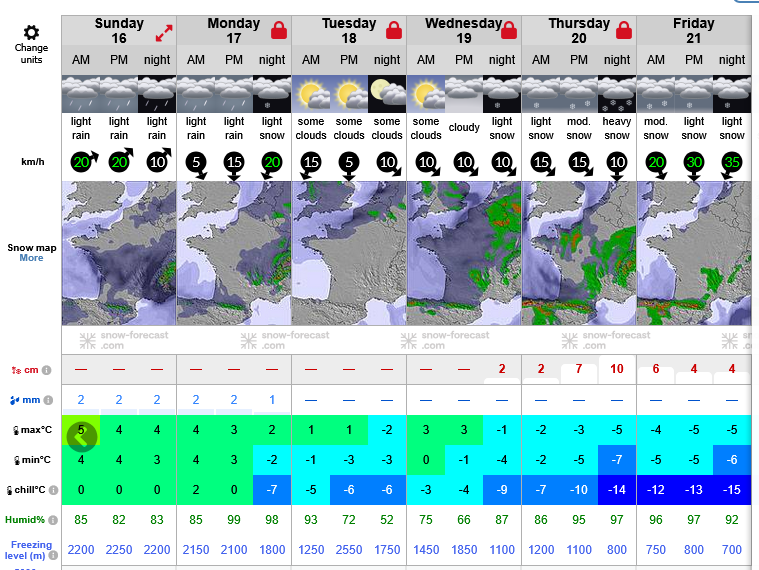The width and height of the screenshot is (759, 570).
Task: Select Friday AM mod. snow weather icon
Action: 656,94
